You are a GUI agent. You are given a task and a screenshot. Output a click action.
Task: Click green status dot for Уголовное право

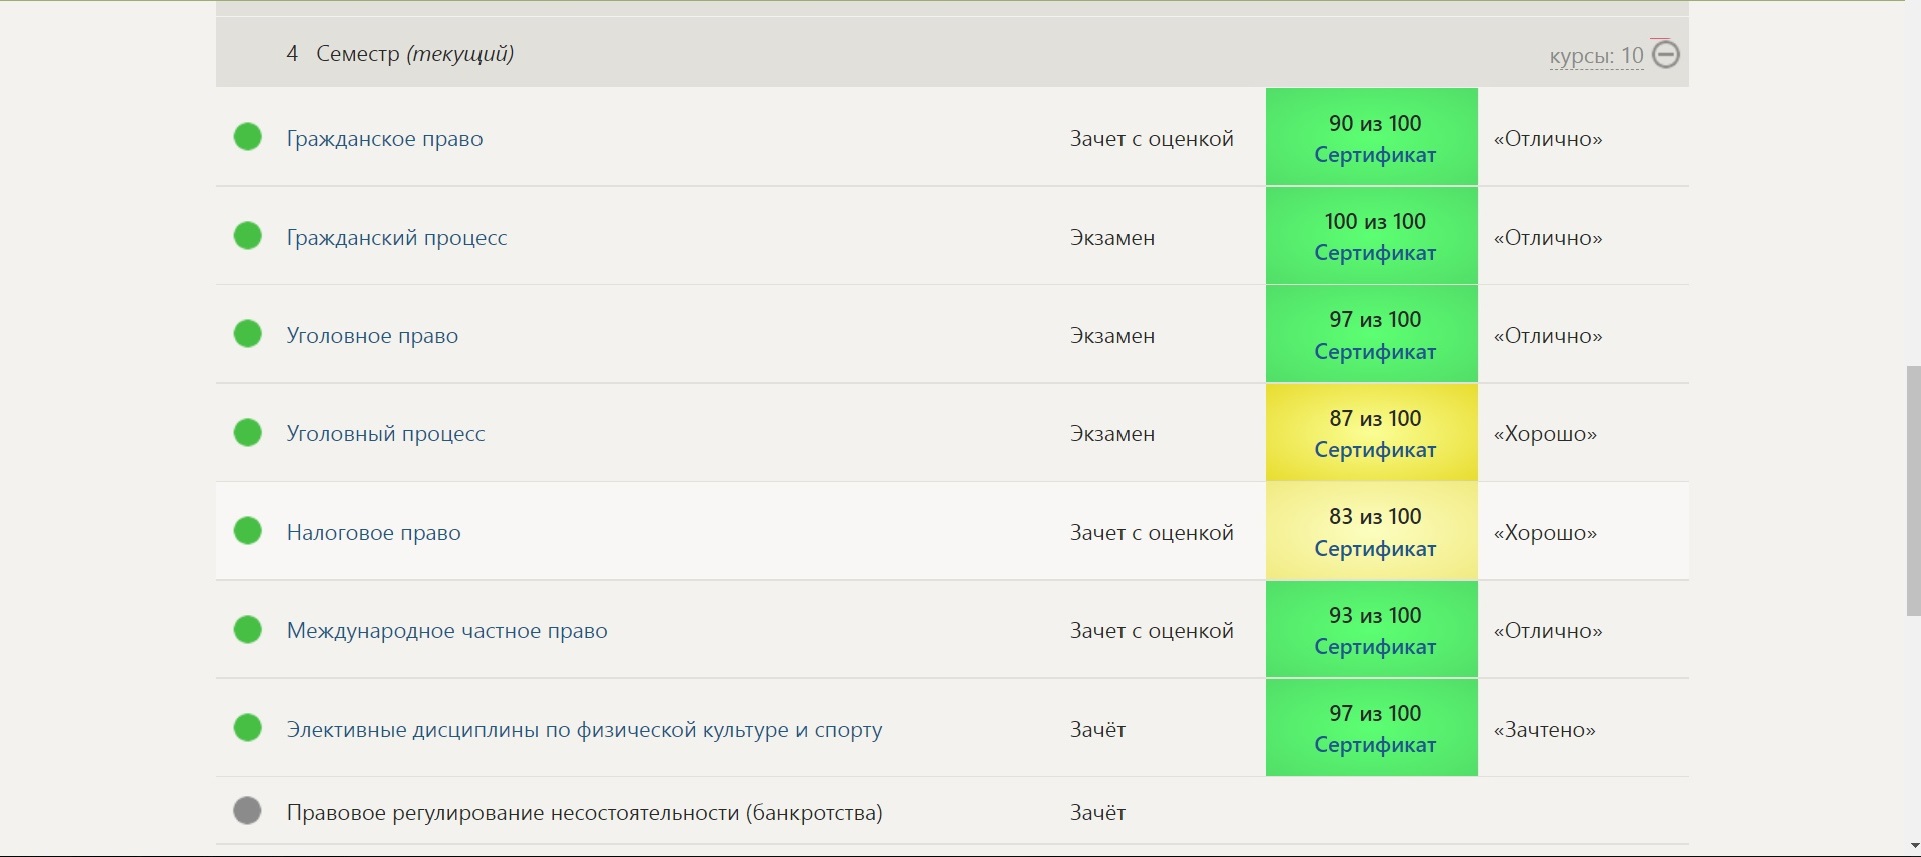(x=247, y=333)
